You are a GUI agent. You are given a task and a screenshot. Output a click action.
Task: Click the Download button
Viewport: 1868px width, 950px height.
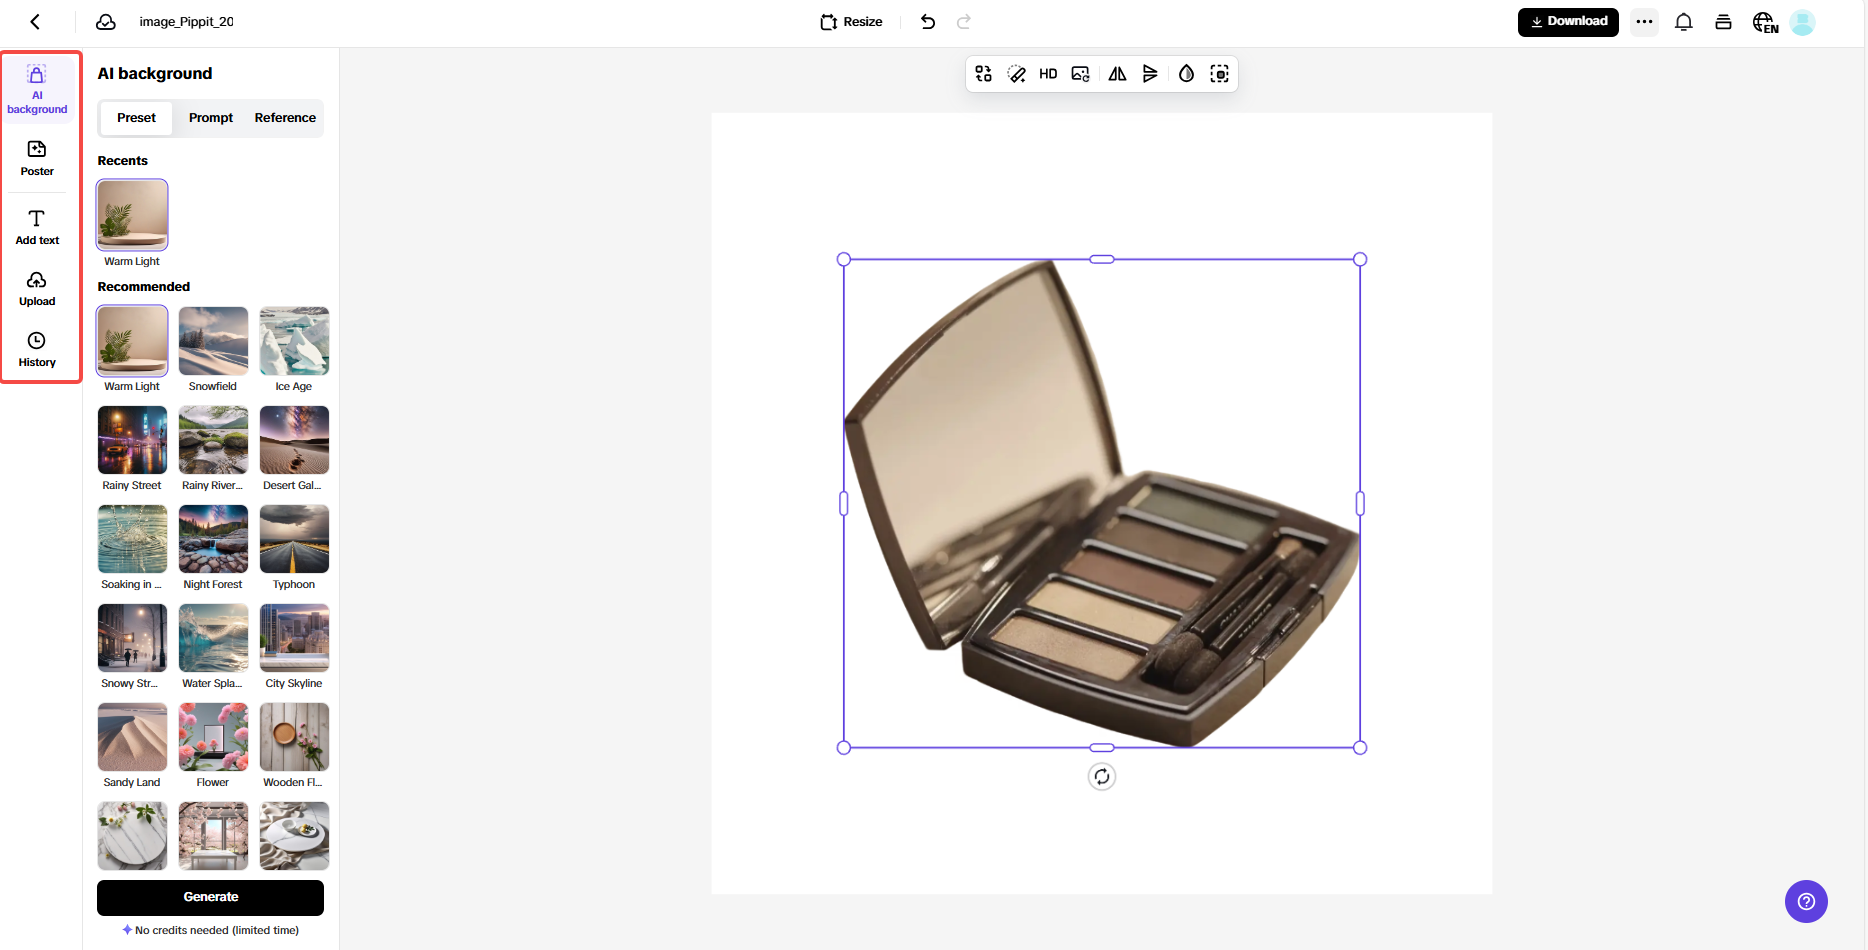(x=1568, y=20)
